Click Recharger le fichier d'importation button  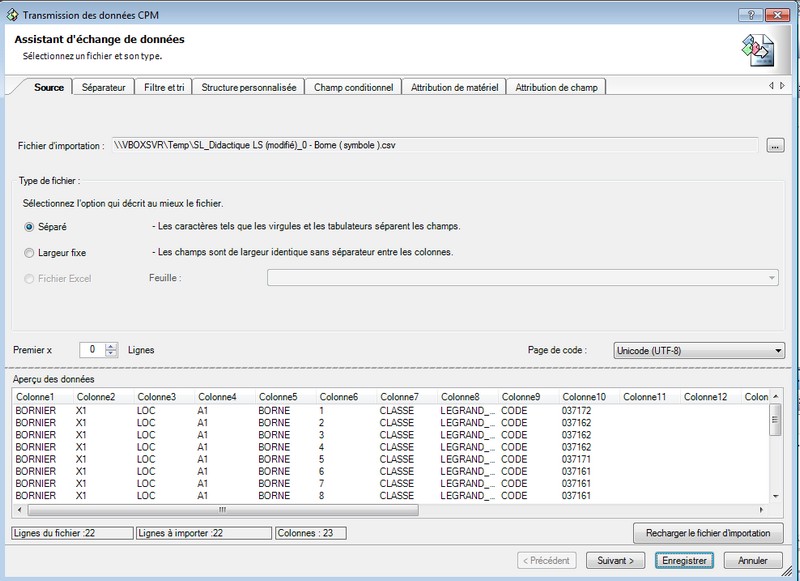pyautogui.click(x=706, y=533)
